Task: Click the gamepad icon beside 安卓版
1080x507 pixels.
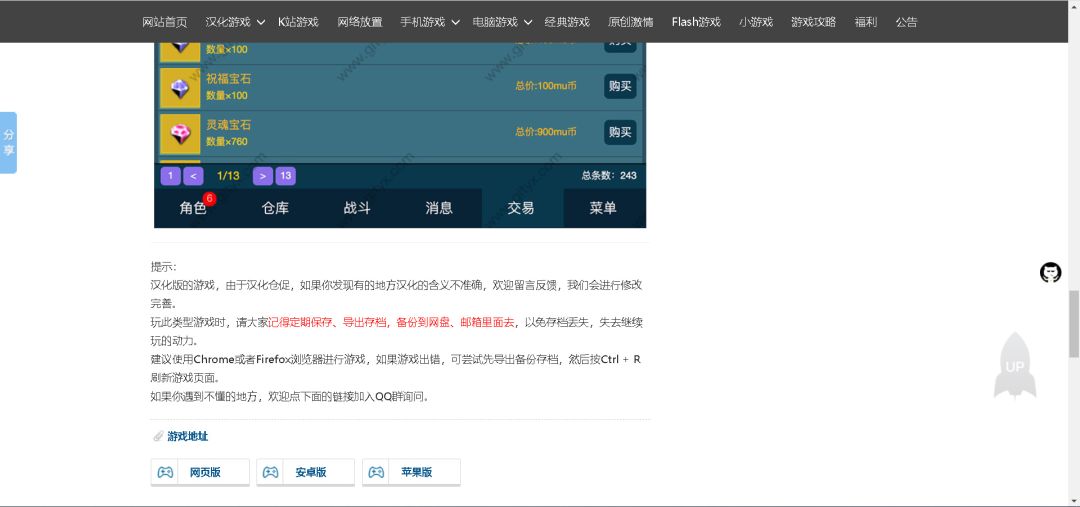Action: point(271,473)
